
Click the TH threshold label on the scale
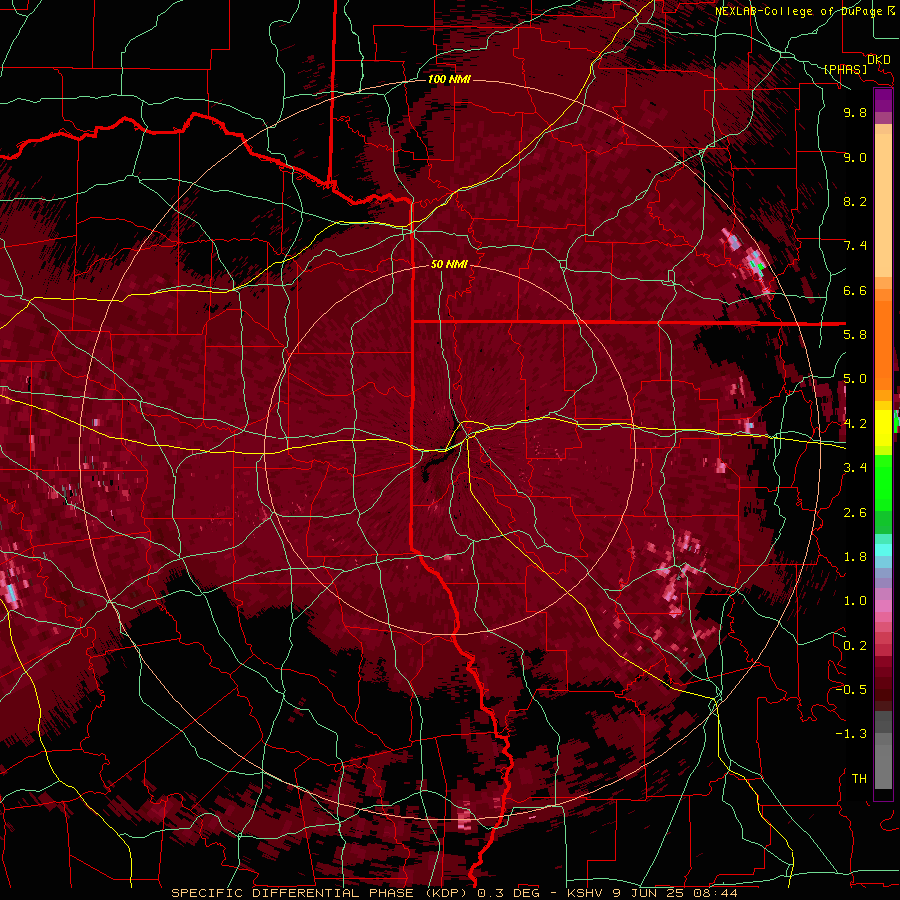point(859,779)
